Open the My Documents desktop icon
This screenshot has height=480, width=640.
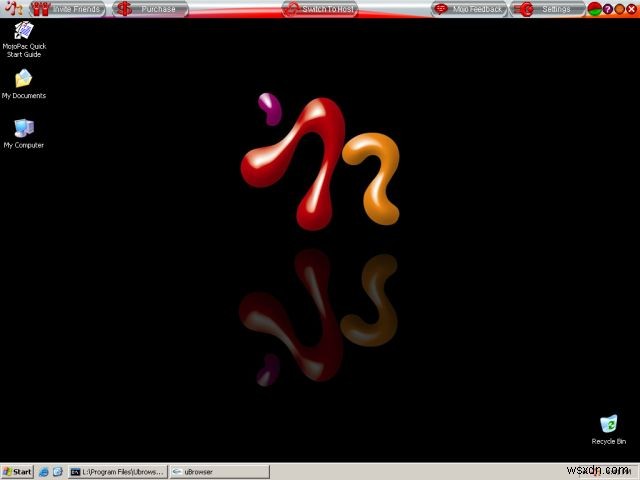(24, 84)
